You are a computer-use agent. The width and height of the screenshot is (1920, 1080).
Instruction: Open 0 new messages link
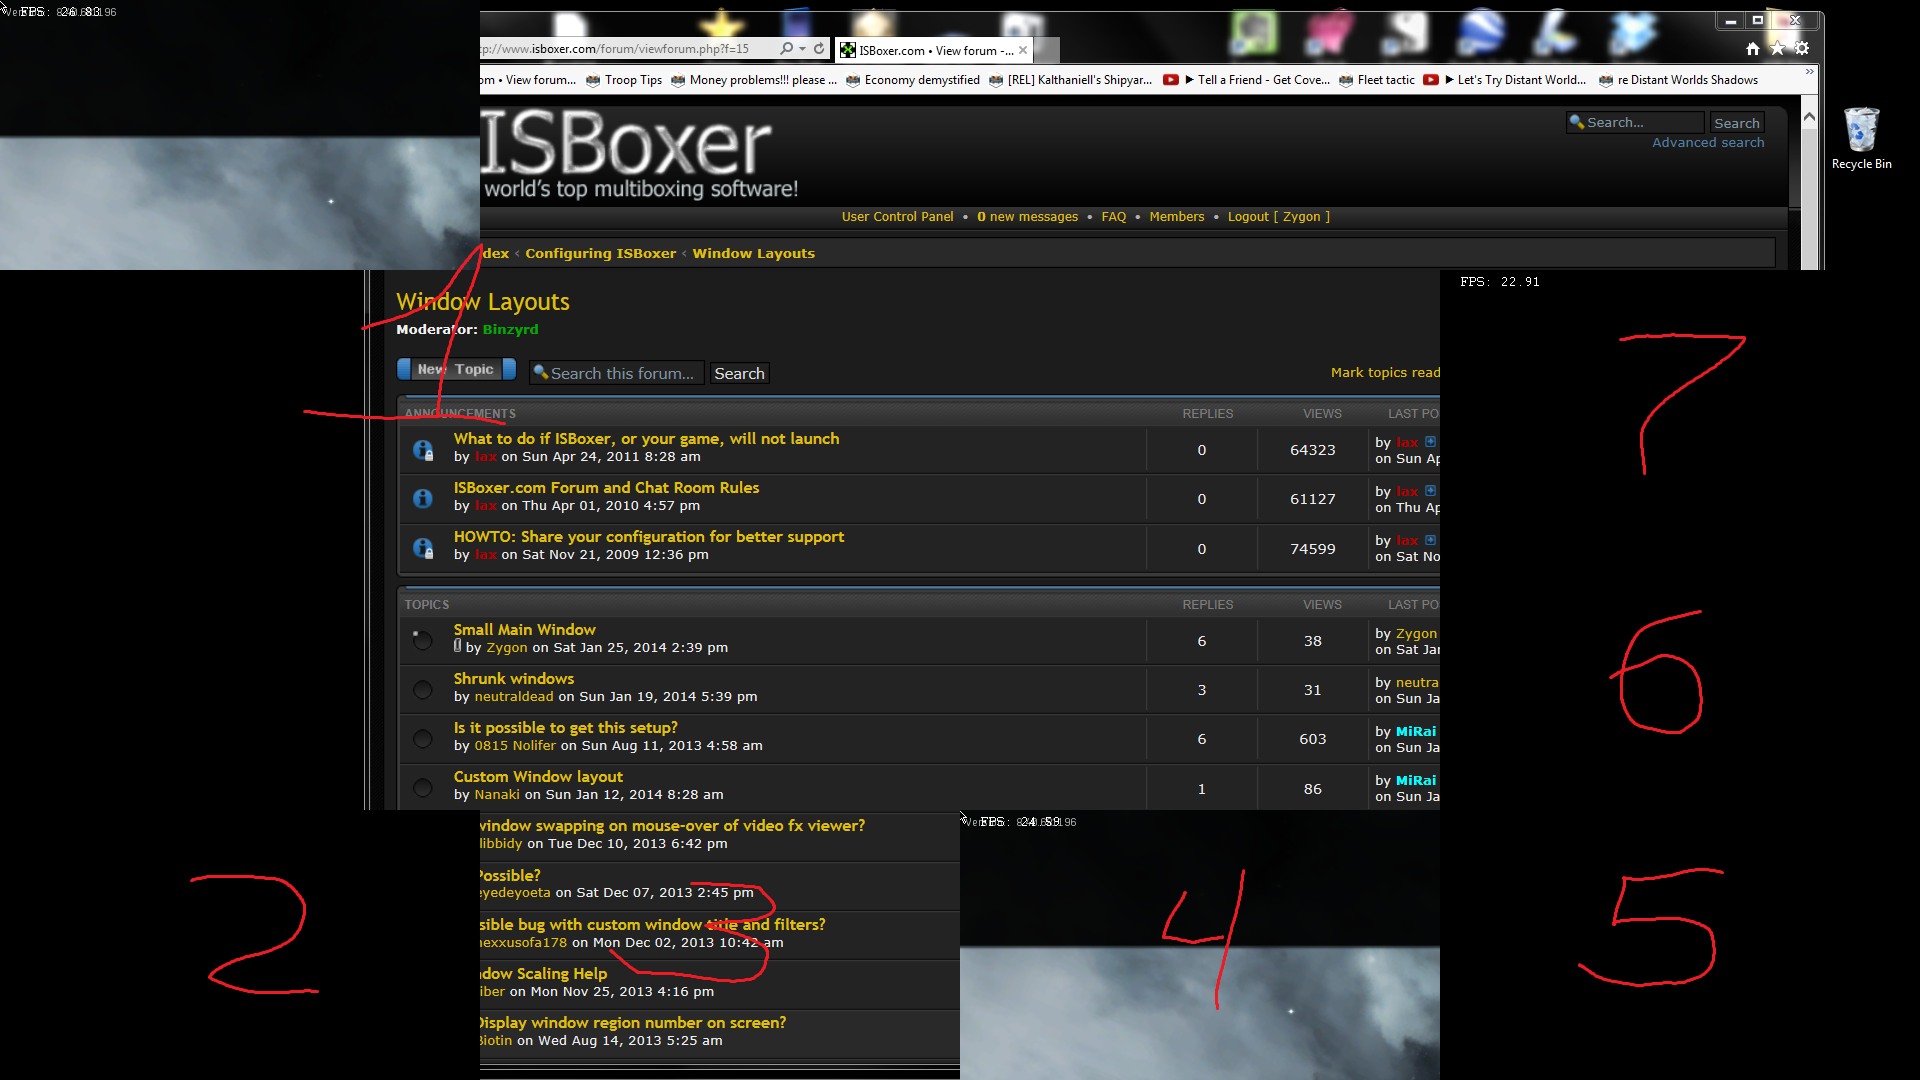pos(1027,217)
